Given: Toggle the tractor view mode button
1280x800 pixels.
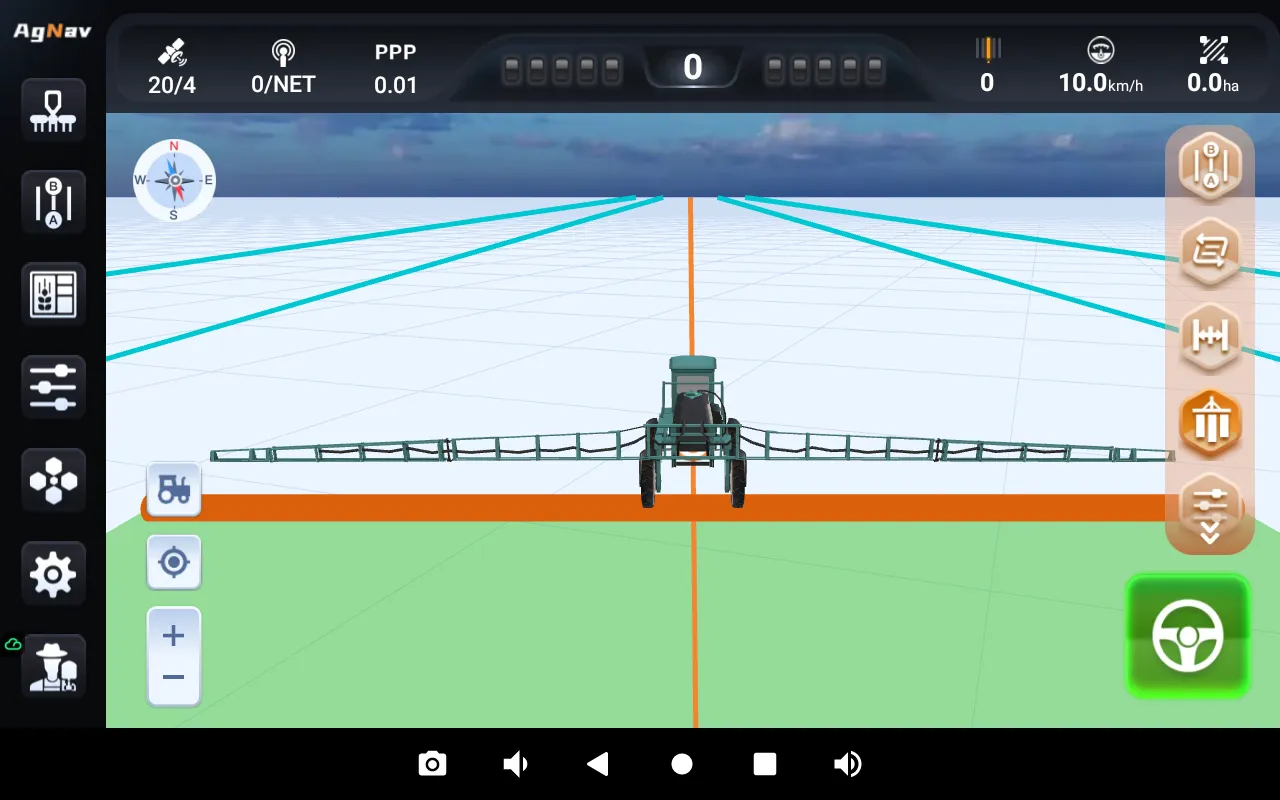Looking at the screenshot, I should coord(174,489).
